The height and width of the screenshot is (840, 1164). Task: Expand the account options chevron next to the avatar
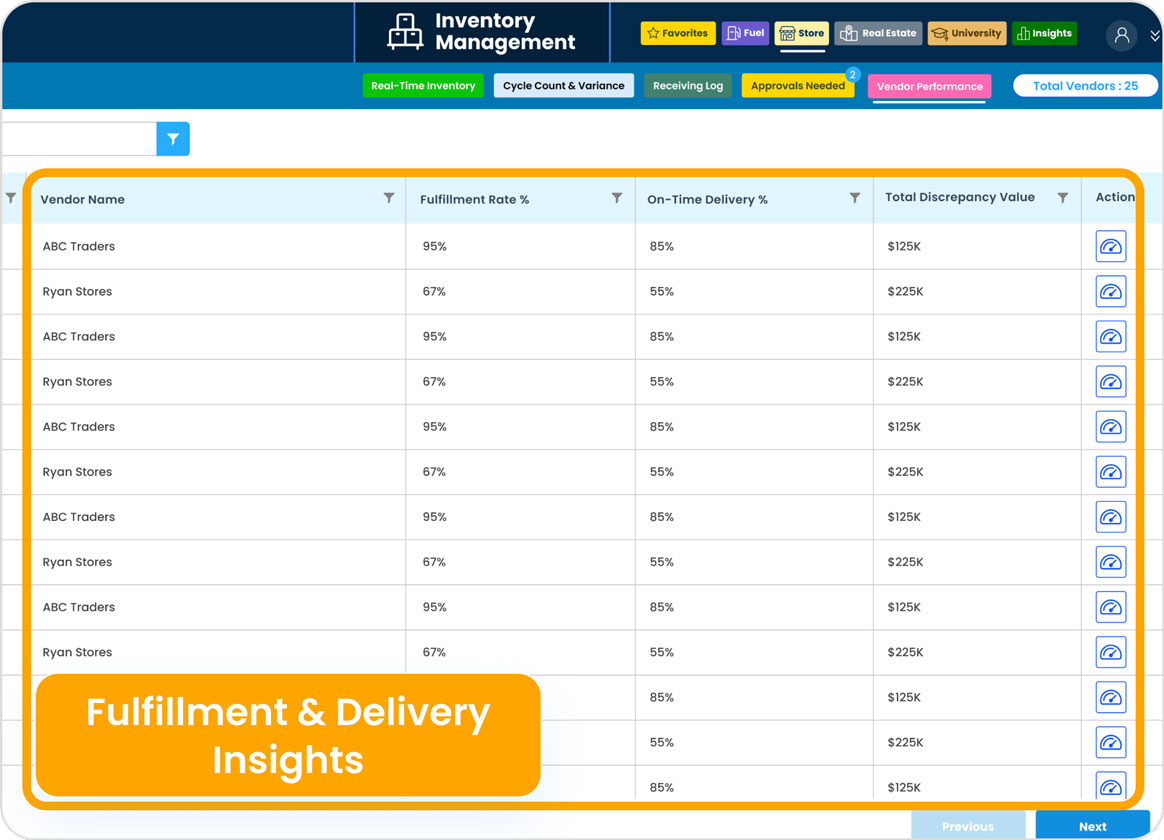pos(1155,35)
